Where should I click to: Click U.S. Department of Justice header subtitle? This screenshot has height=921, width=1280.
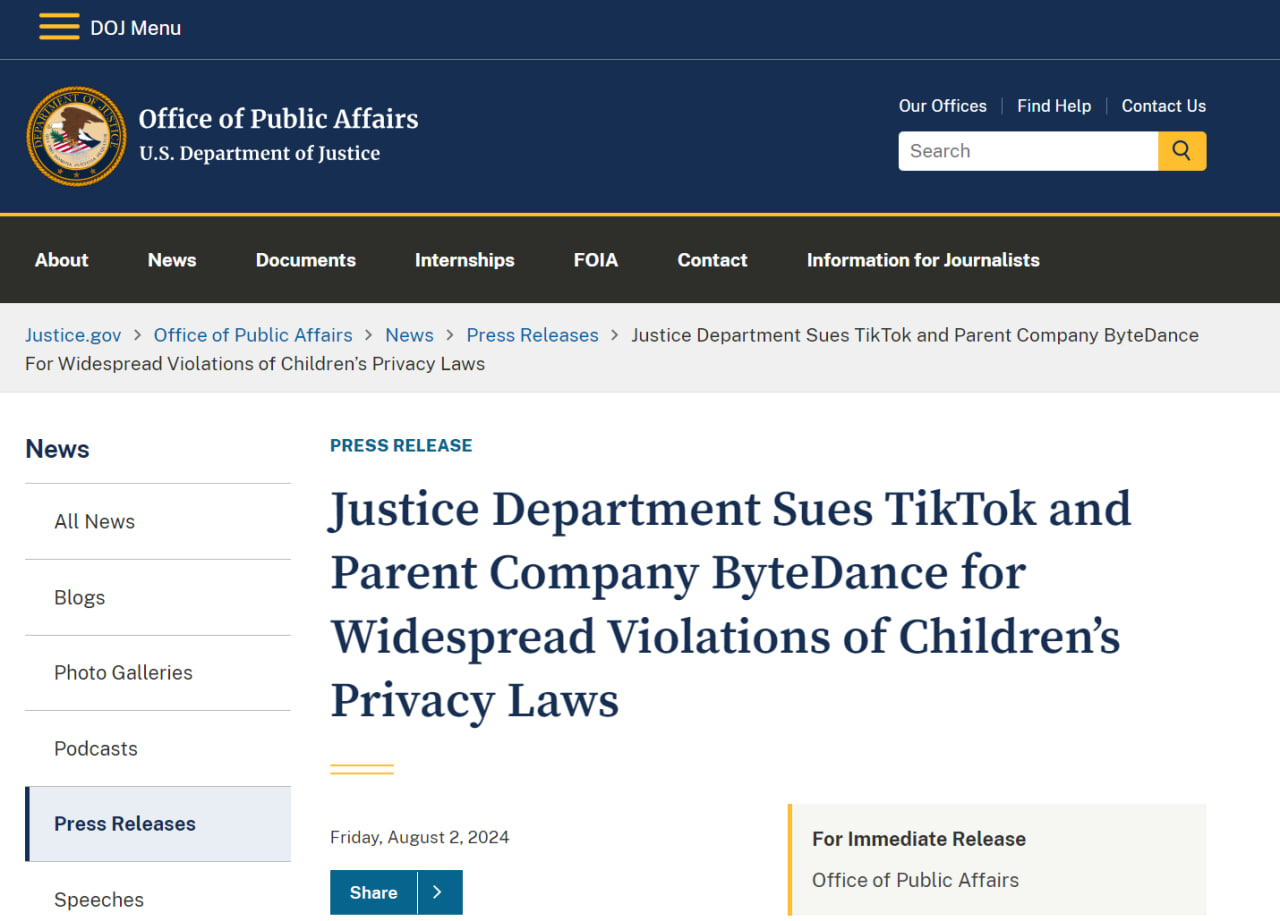tap(260, 153)
